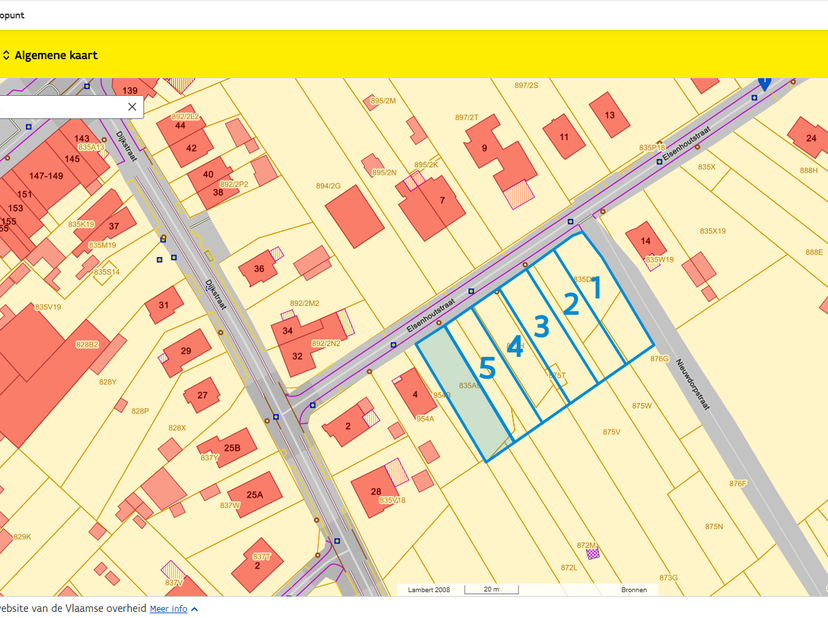Click building 25A
This screenshot has height=618, width=828.
pyautogui.click(x=255, y=495)
